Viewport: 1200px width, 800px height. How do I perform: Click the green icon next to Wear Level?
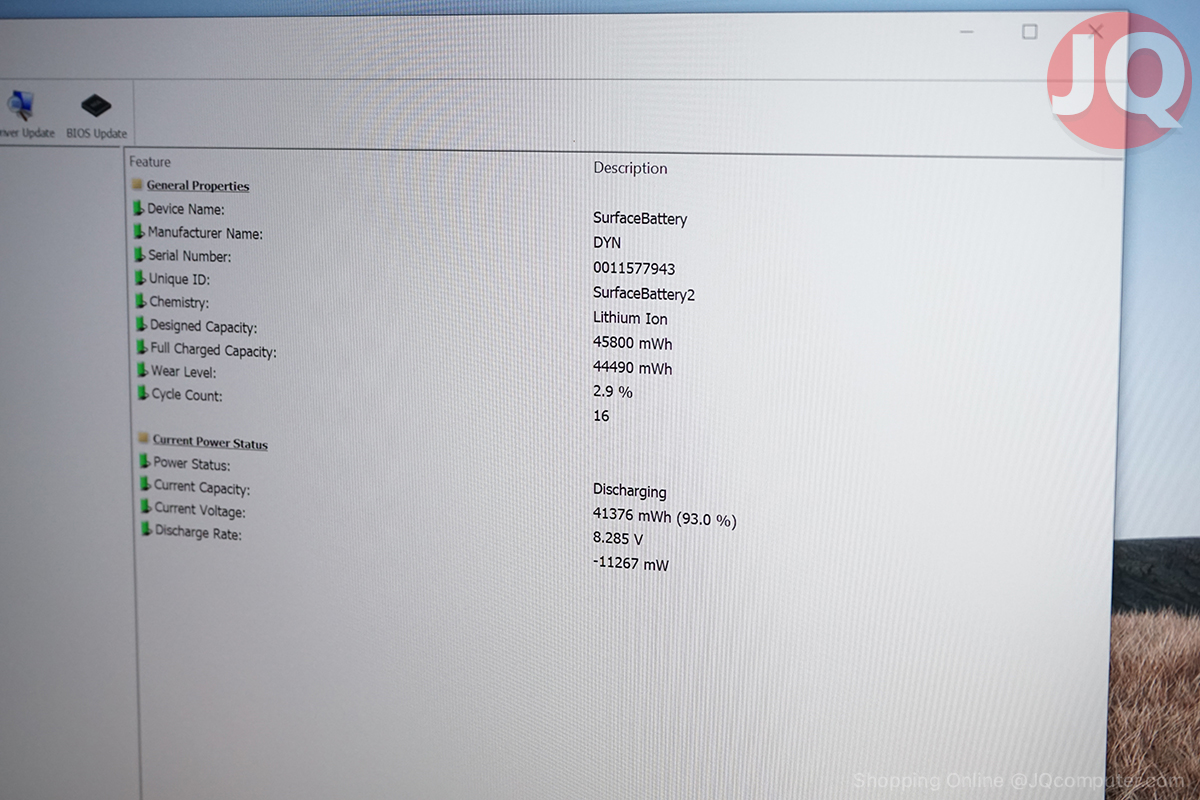point(142,369)
